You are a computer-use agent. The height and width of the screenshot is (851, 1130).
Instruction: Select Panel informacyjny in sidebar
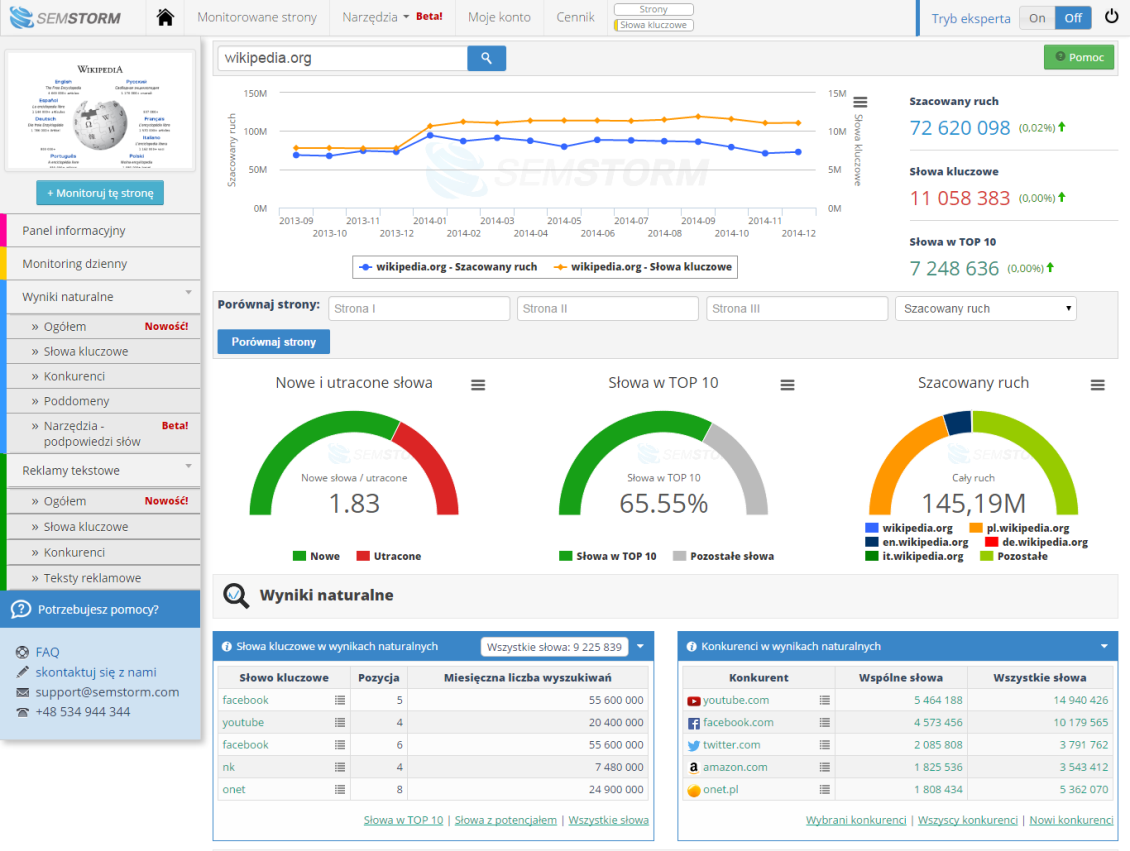tap(103, 231)
